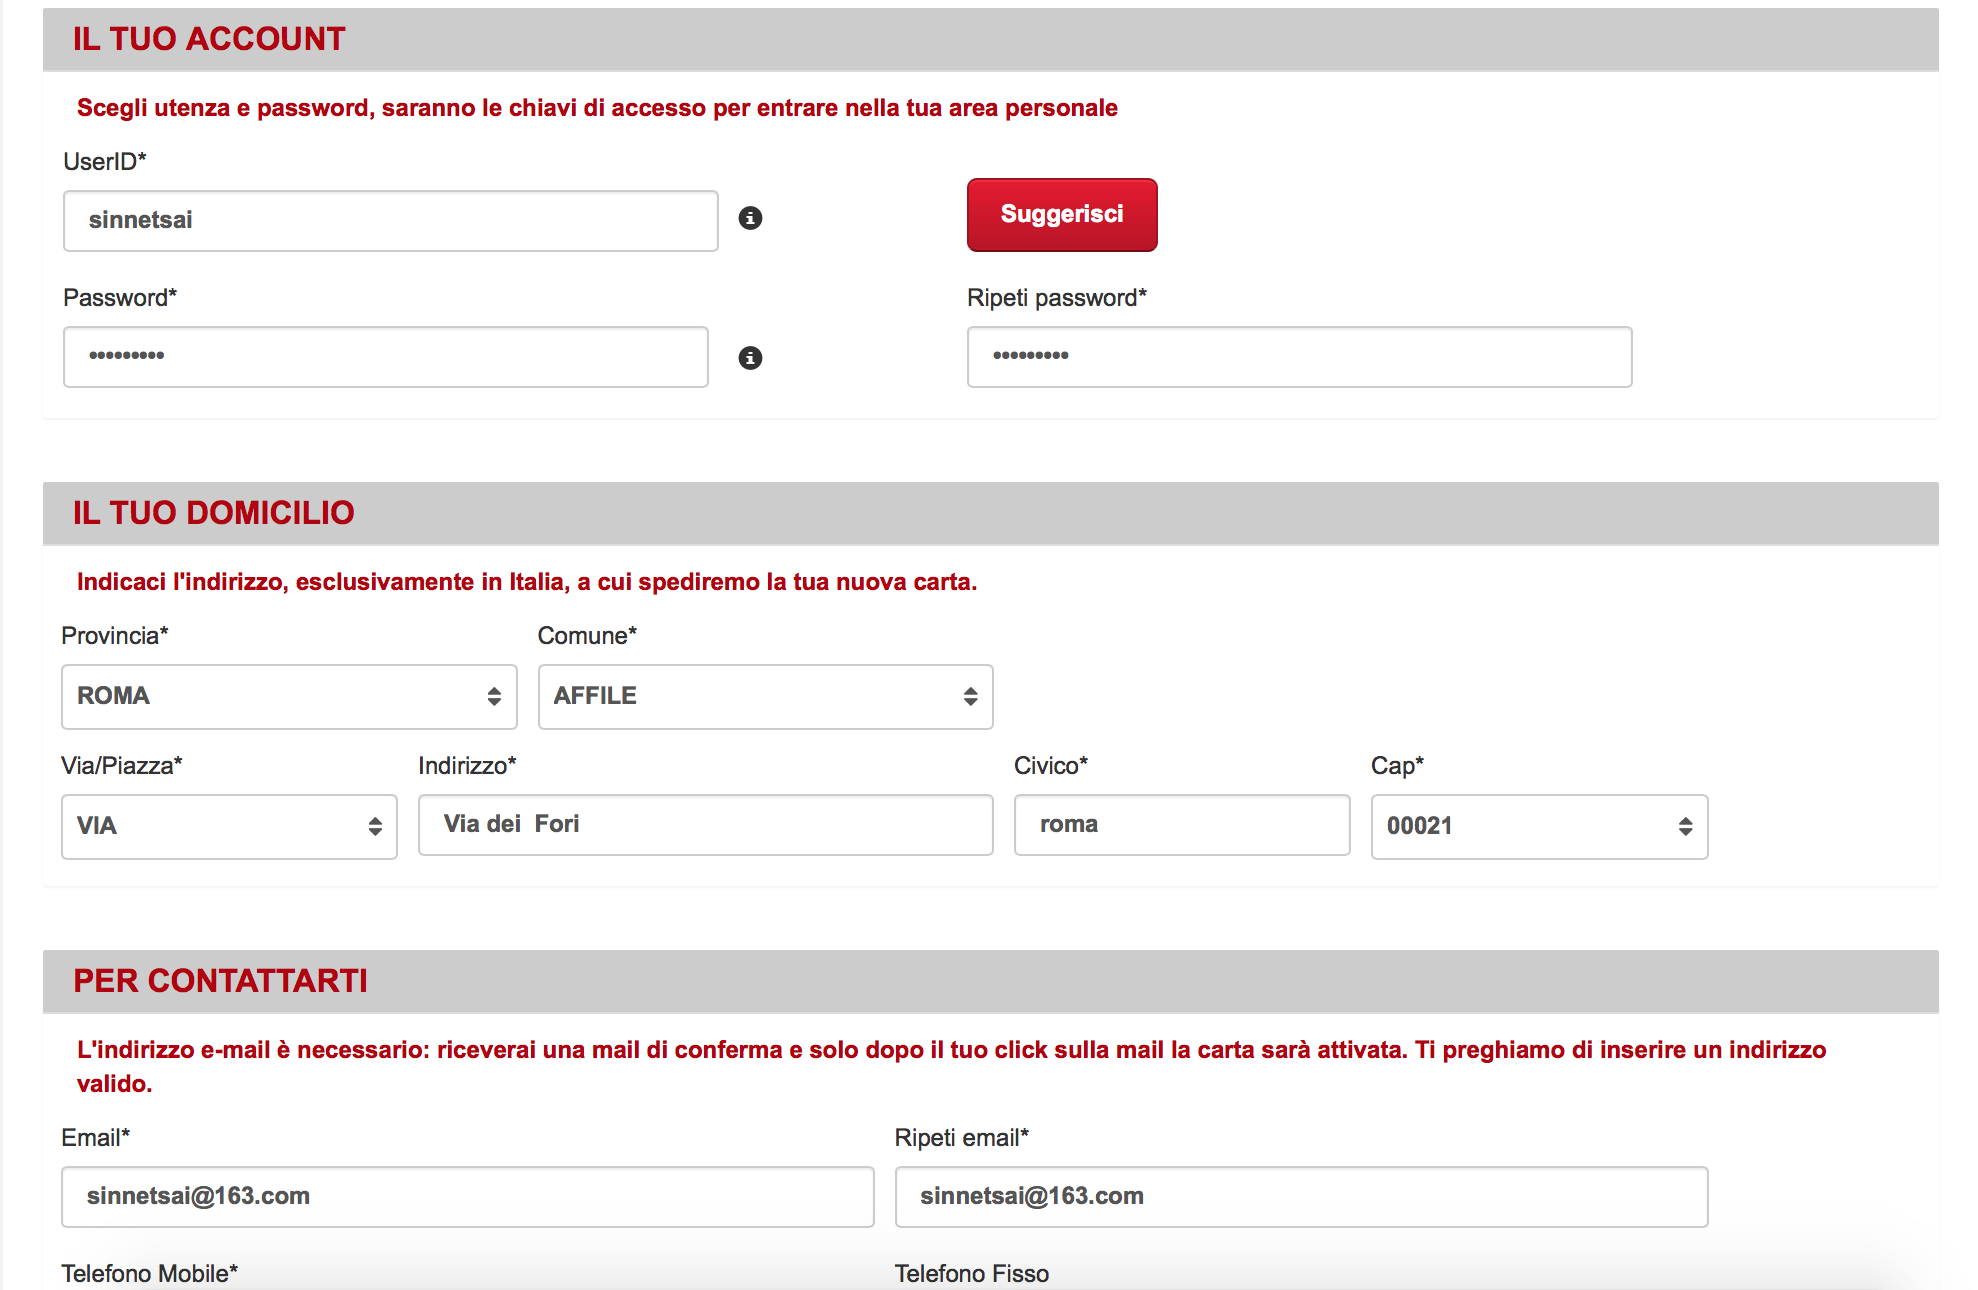1978x1290 pixels.
Task: Click the PER CONTATTARTI section header
Action: [990, 981]
